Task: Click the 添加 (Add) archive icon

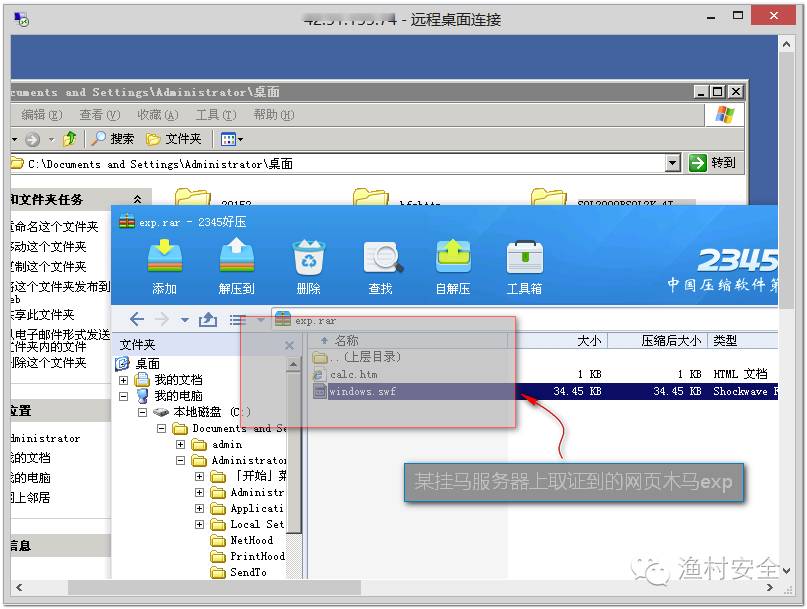Action: (x=164, y=255)
